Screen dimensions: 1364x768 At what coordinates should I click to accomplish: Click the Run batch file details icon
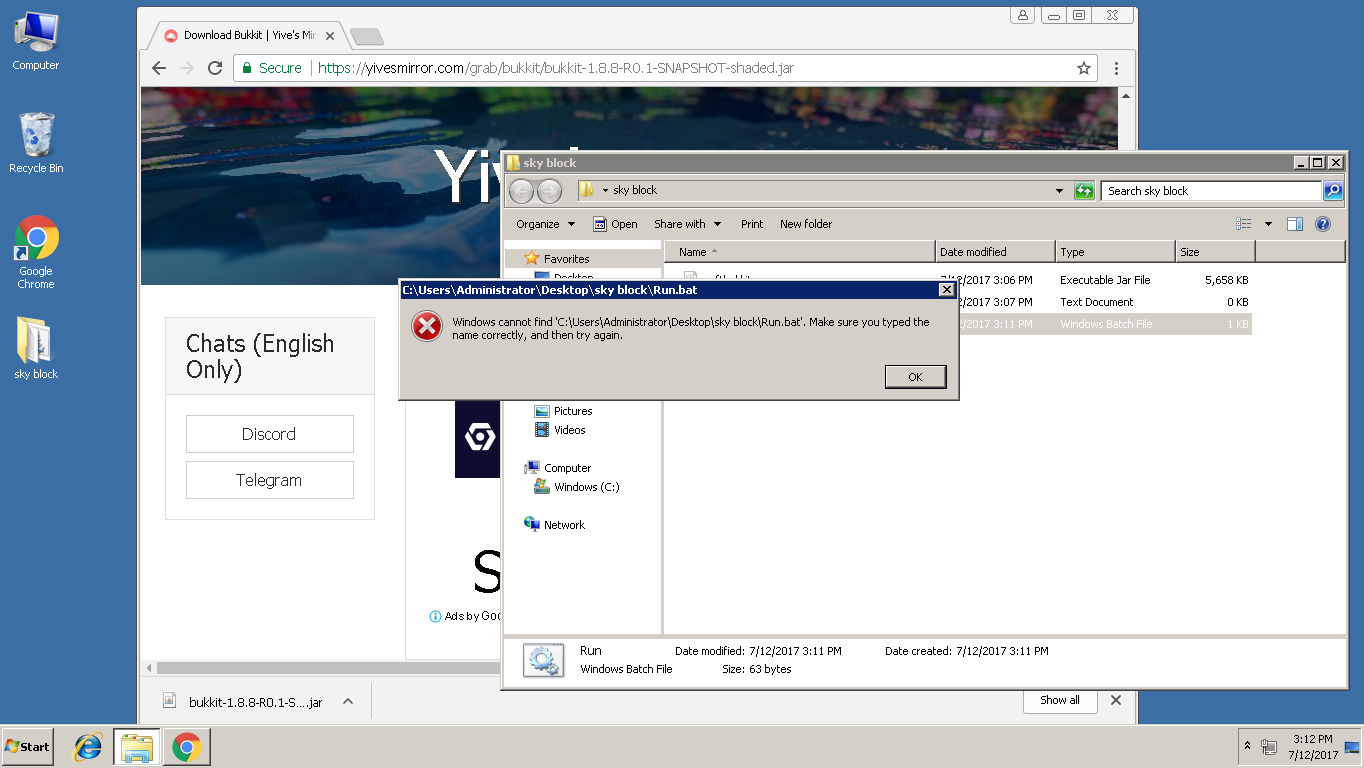[x=543, y=660]
